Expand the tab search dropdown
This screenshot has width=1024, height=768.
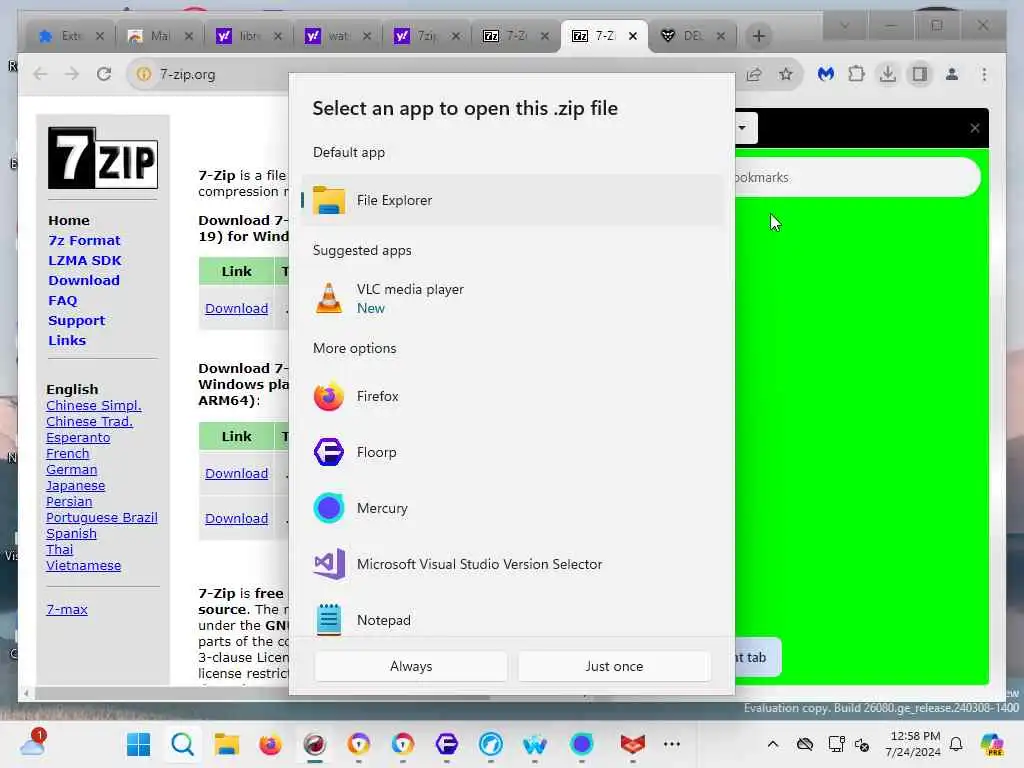point(844,26)
